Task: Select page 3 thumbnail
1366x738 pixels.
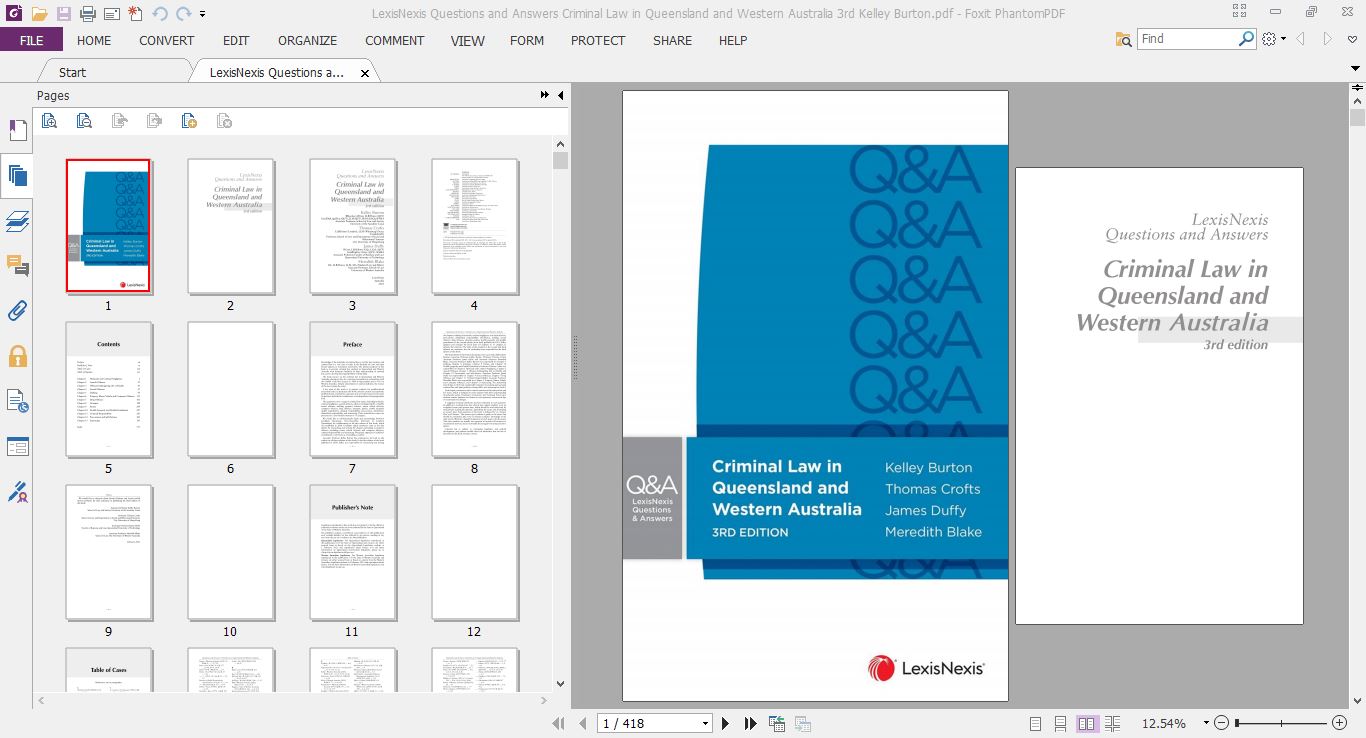Action: click(x=352, y=226)
